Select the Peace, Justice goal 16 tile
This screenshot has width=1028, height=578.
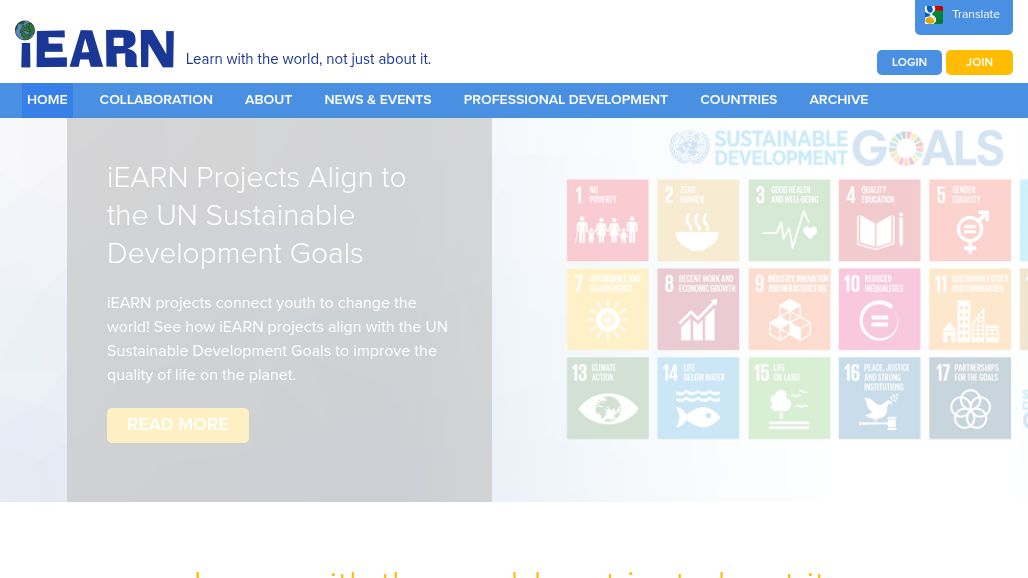pyautogui.click(x=879, y=398)
